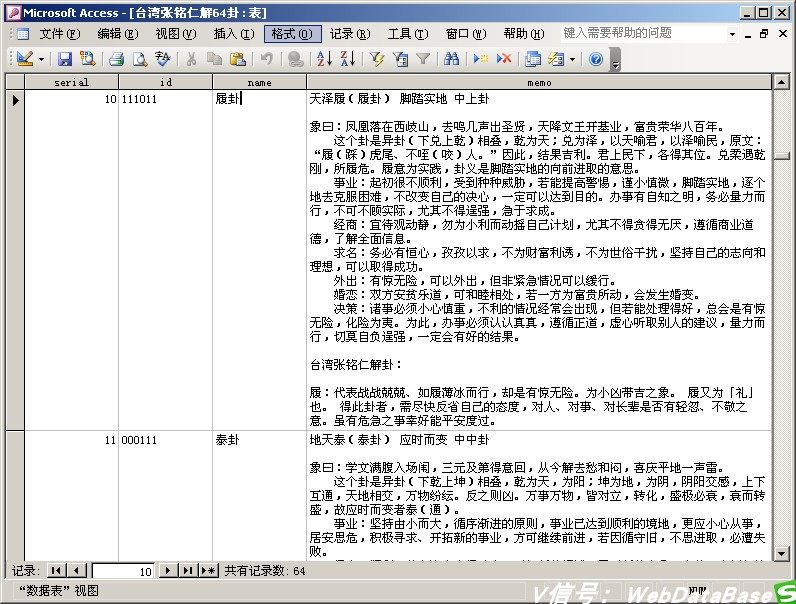Screen dimensions: 796x604
Task: Click the New Record toolbar icon
Action: click(x=480, y=59)
